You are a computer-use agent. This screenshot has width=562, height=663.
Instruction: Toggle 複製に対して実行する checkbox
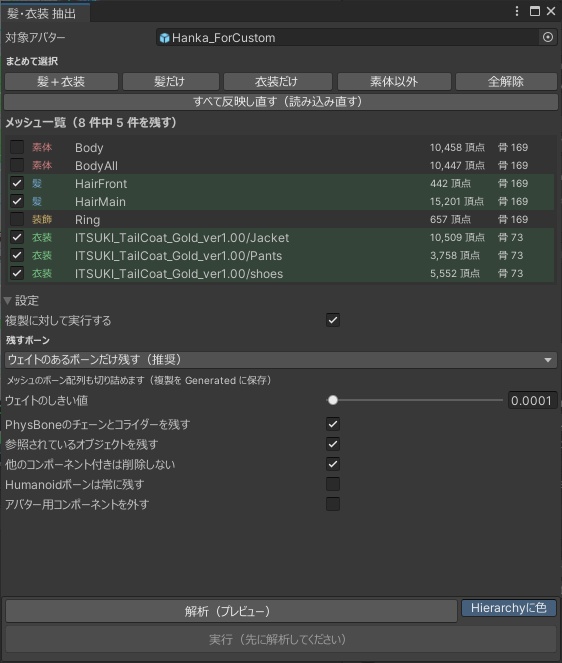click(333, 320)
